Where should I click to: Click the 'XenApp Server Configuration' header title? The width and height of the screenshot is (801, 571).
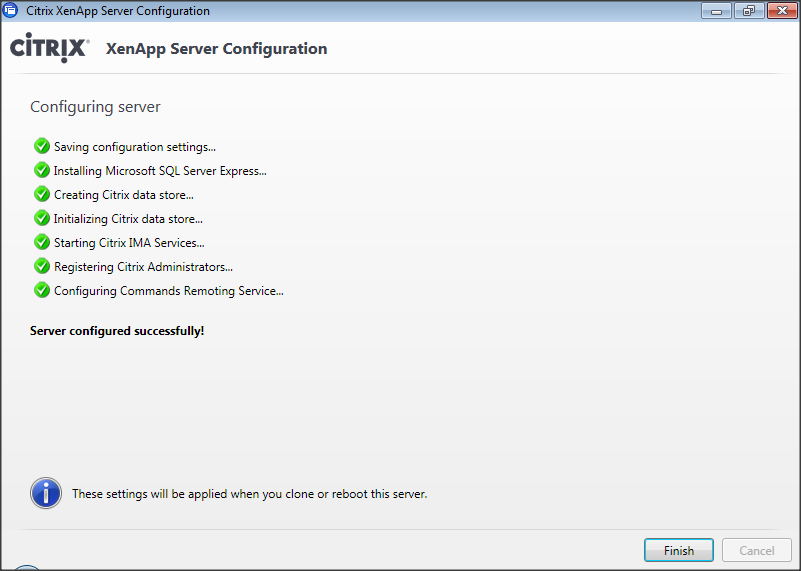pos(216,49)
